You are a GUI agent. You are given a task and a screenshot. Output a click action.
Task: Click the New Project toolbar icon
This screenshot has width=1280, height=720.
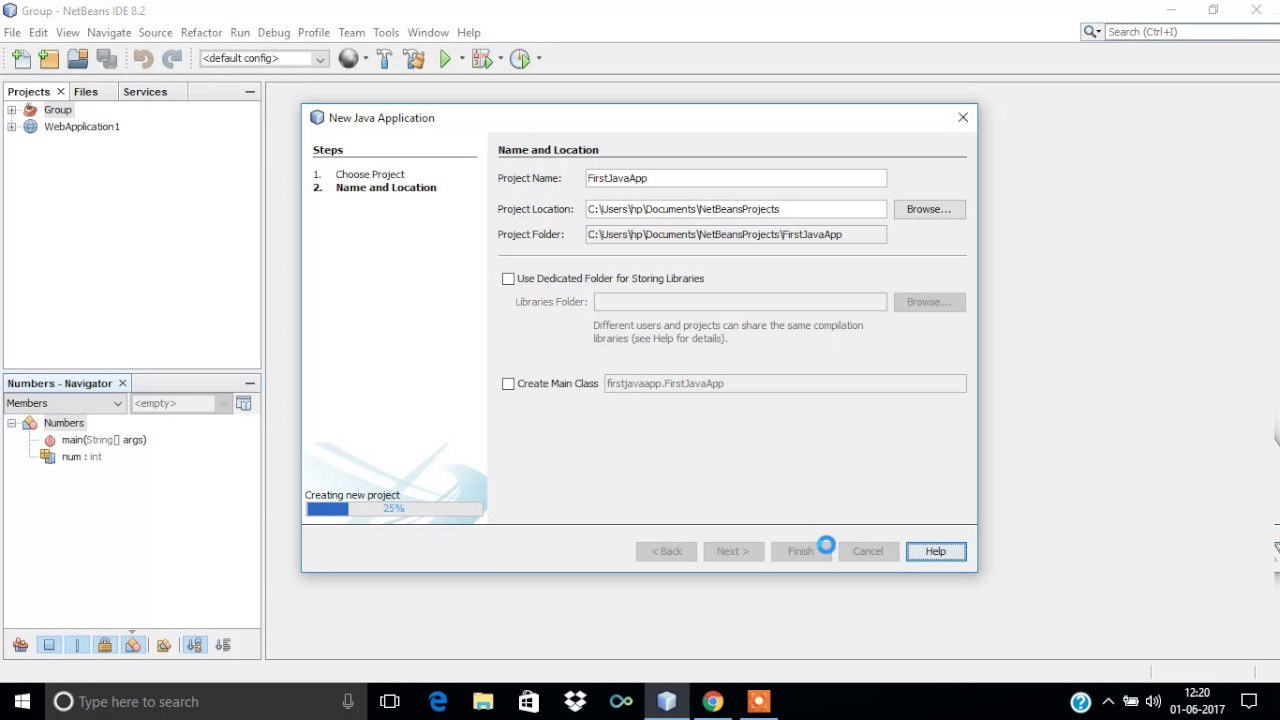[49, 59]
